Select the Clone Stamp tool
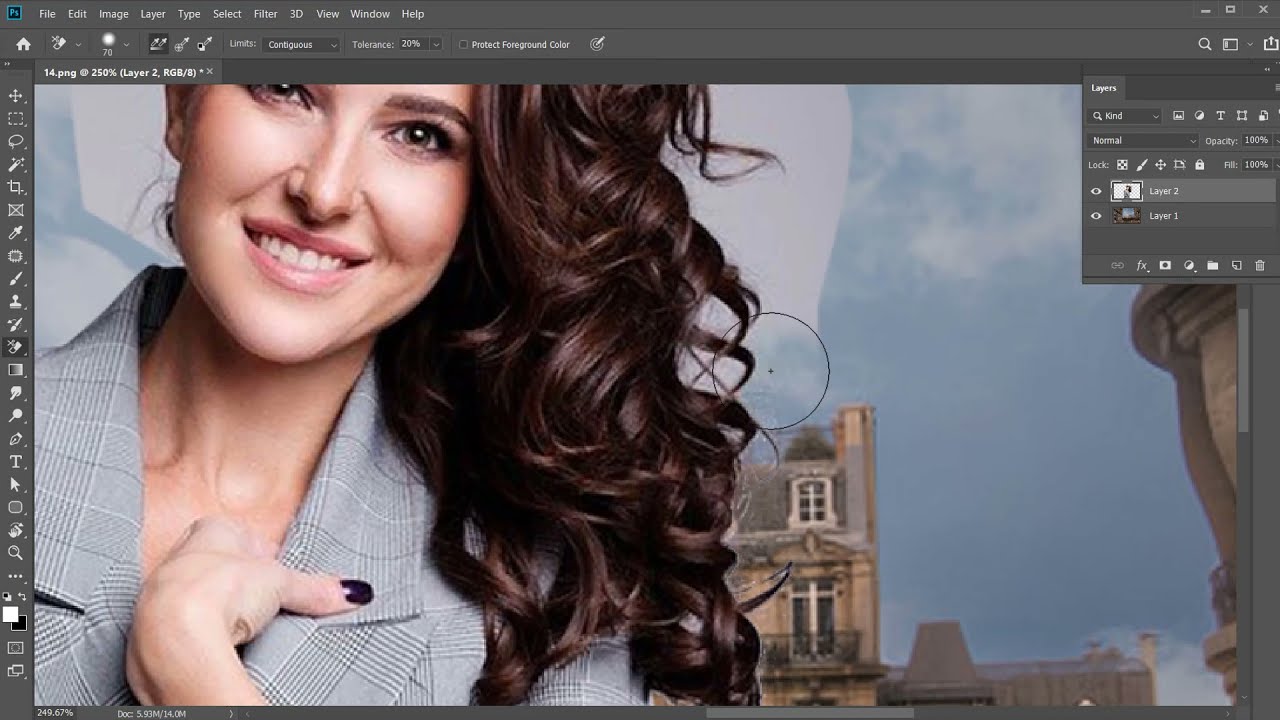The width and height of the screenshot is (1280, 720). pos(16,302)
